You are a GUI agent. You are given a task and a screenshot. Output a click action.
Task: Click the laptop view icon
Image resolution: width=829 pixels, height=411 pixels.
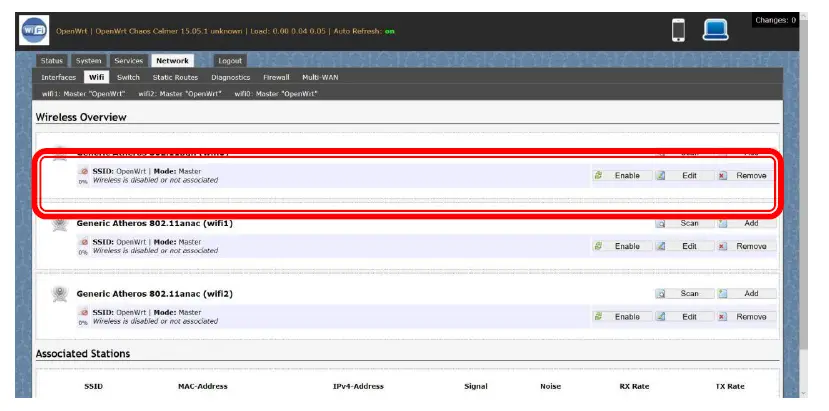point(715,30)
